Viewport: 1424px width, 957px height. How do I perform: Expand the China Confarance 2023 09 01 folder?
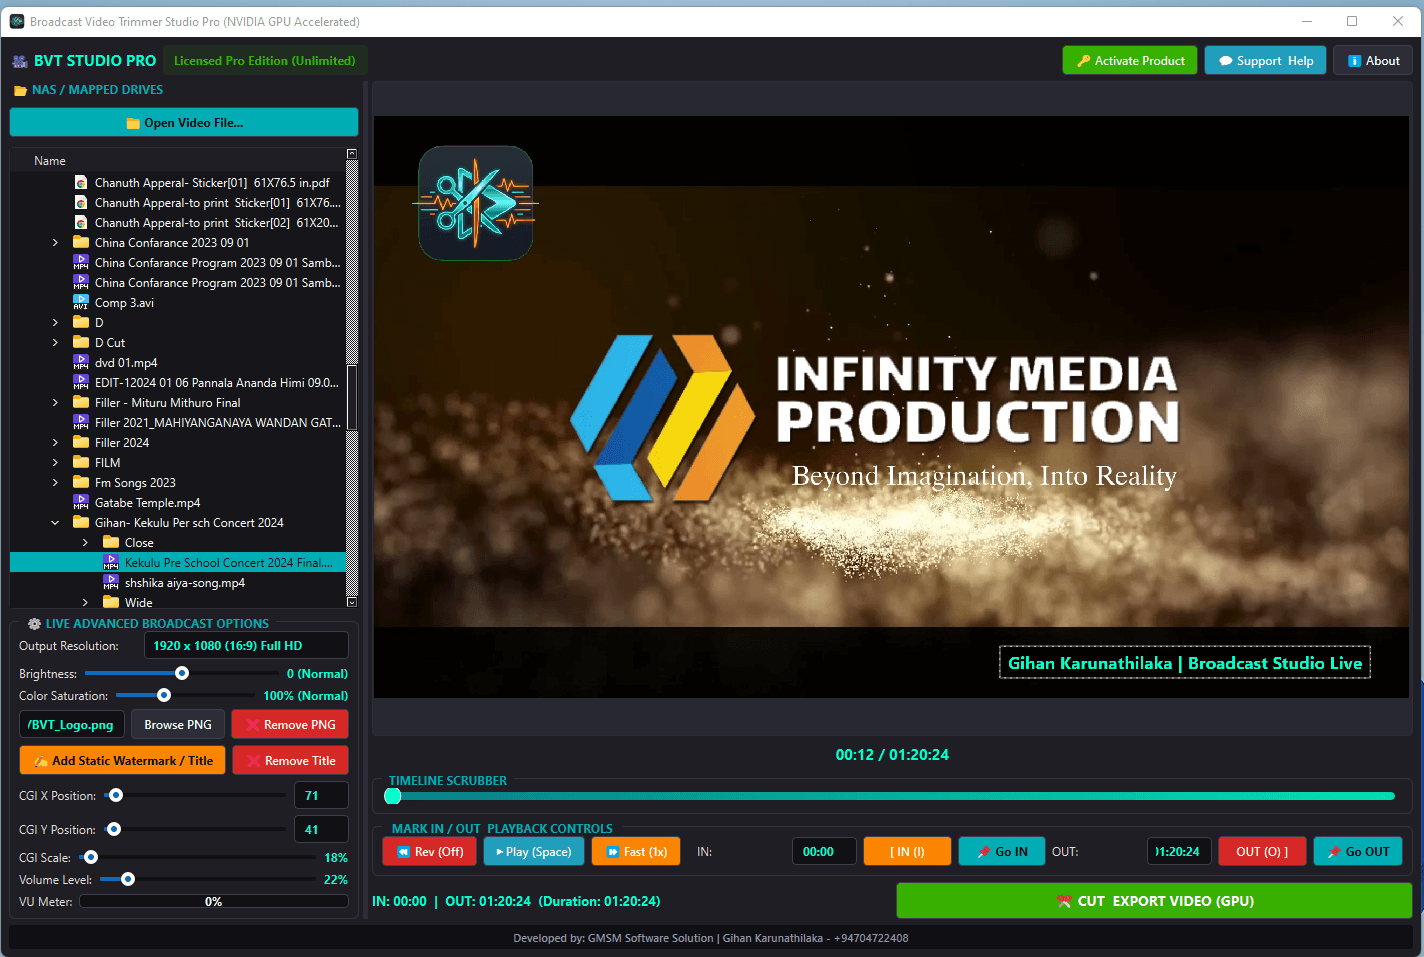[x=55, y=243]
